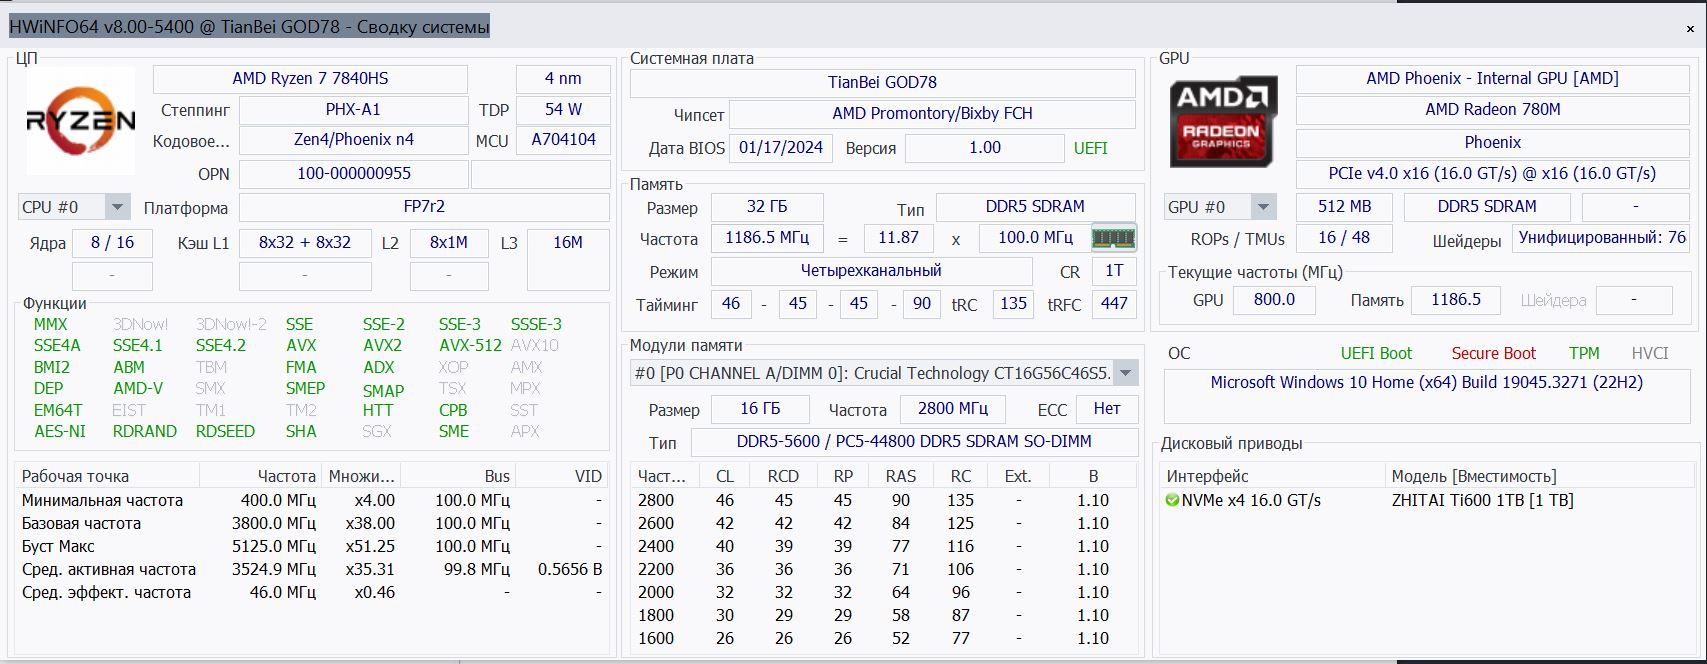The height and width of the screenshot is (664, 1707).
Task: Click the Четырехканальный mode field
Action: [x=871, y=271]
